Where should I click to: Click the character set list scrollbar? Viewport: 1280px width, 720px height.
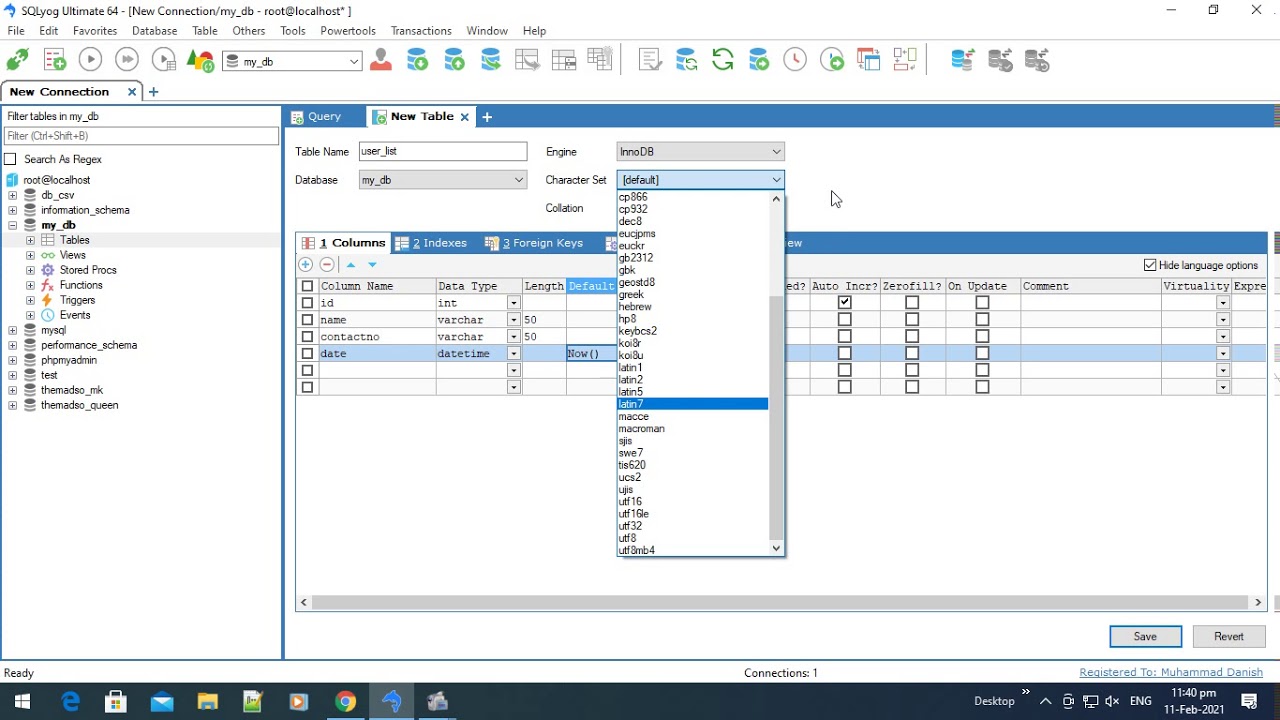tap(776, 418)
